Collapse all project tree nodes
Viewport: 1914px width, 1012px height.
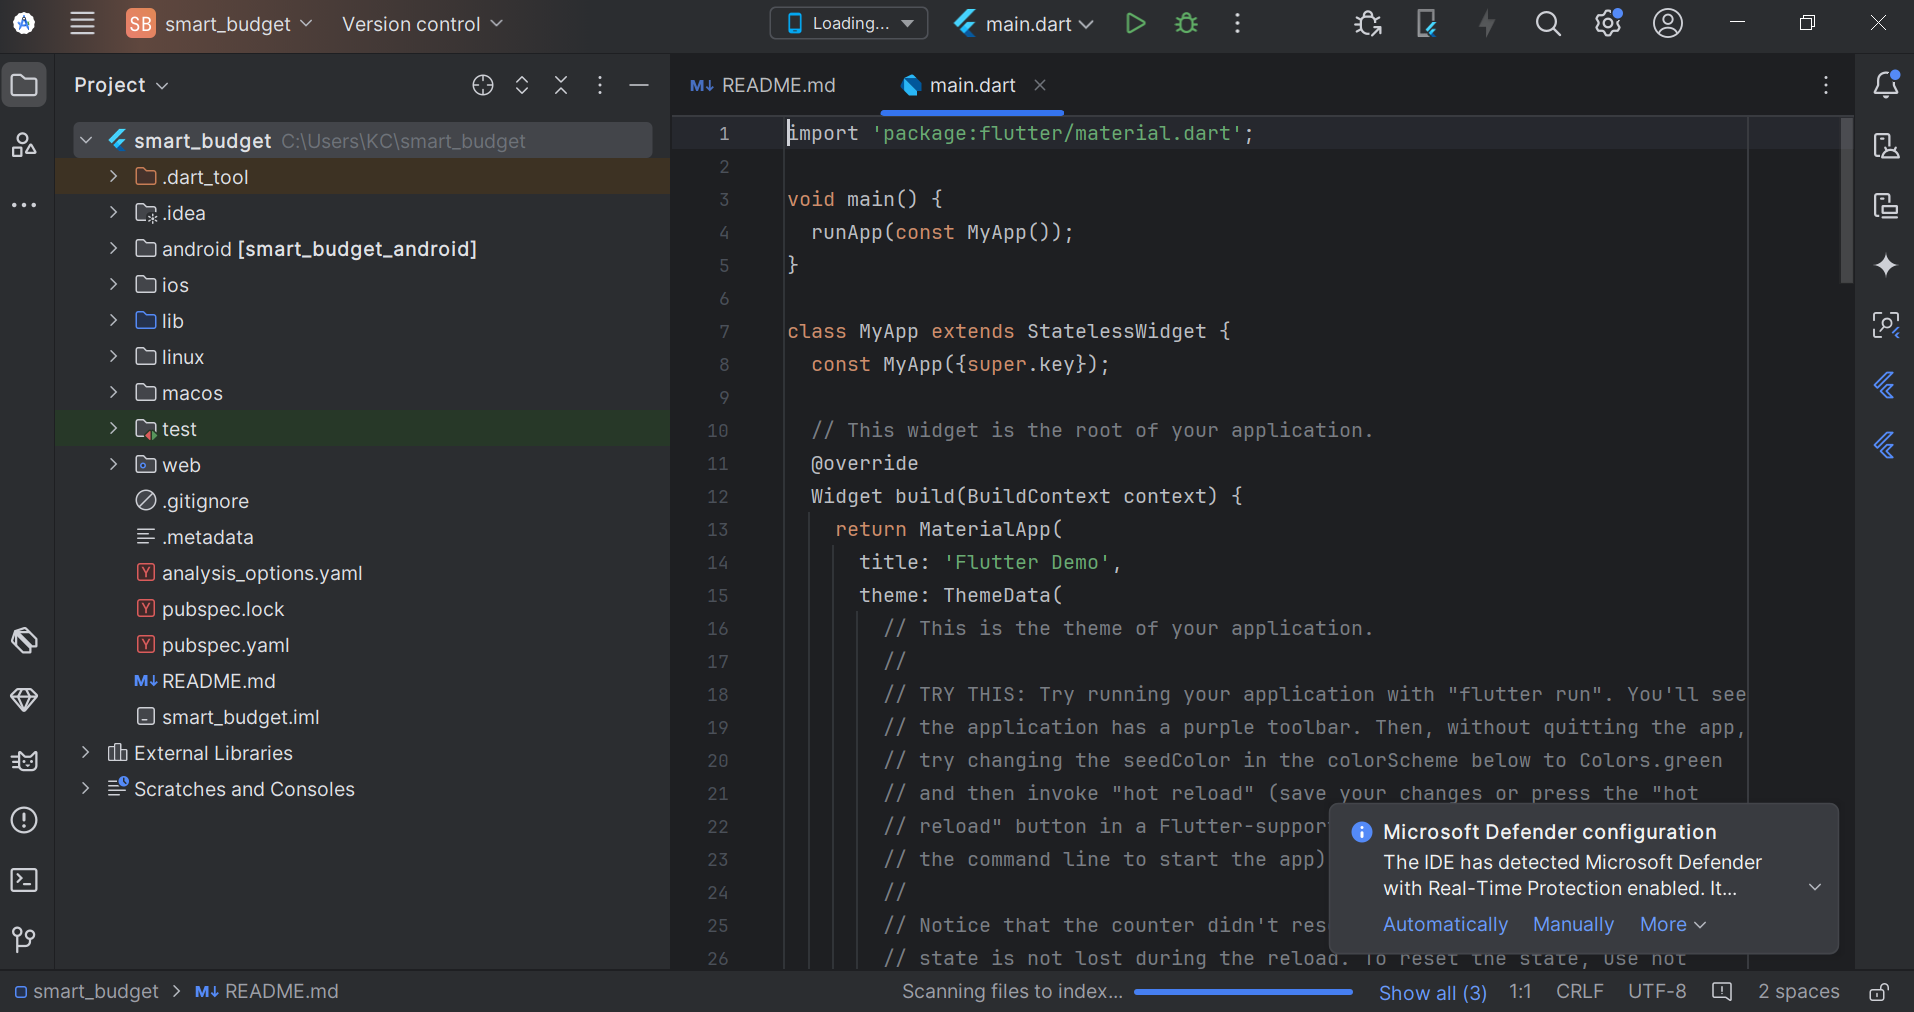(x=561, y=85)
